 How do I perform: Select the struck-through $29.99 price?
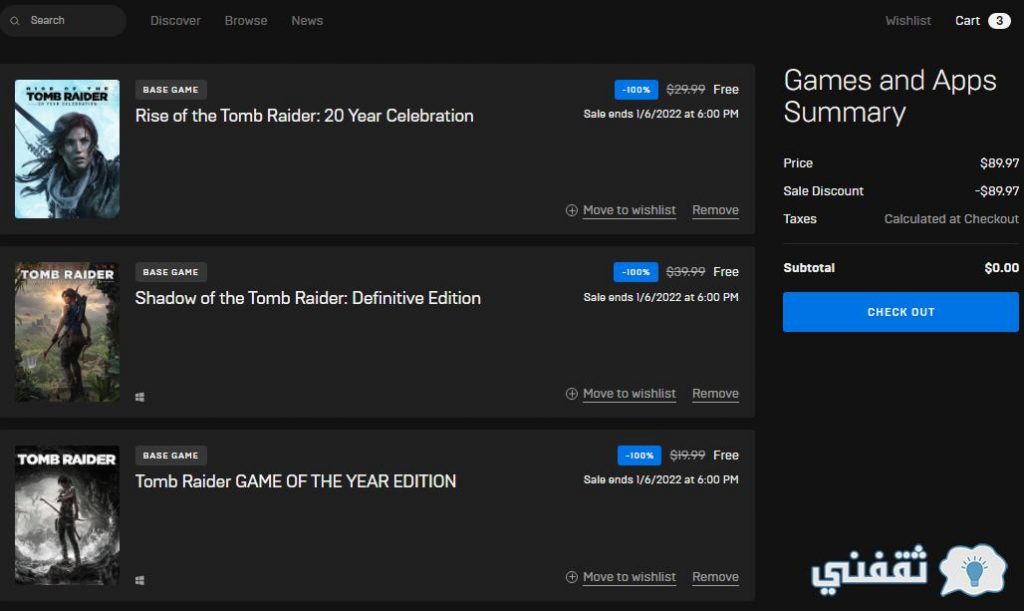click(x=685, y=89)
